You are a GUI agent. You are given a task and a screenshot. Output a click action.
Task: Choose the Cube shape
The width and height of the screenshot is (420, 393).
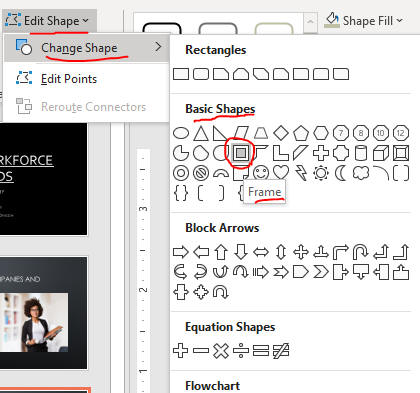(x=381, y=153)
